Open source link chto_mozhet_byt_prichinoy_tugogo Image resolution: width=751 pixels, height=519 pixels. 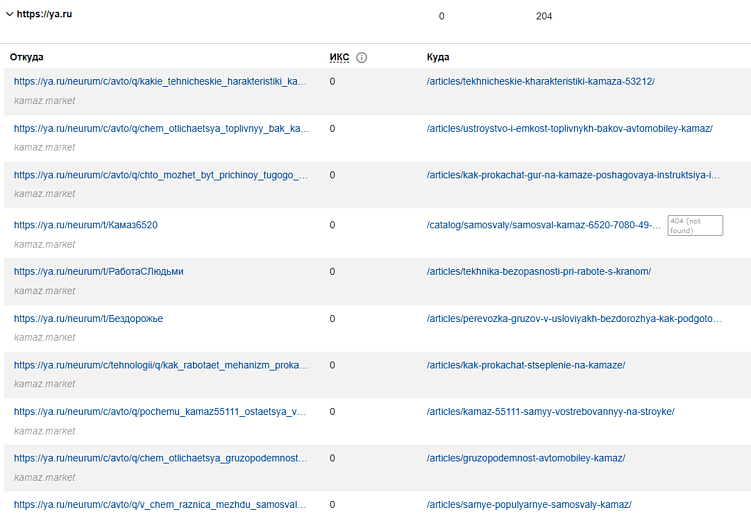click(160, 175)
